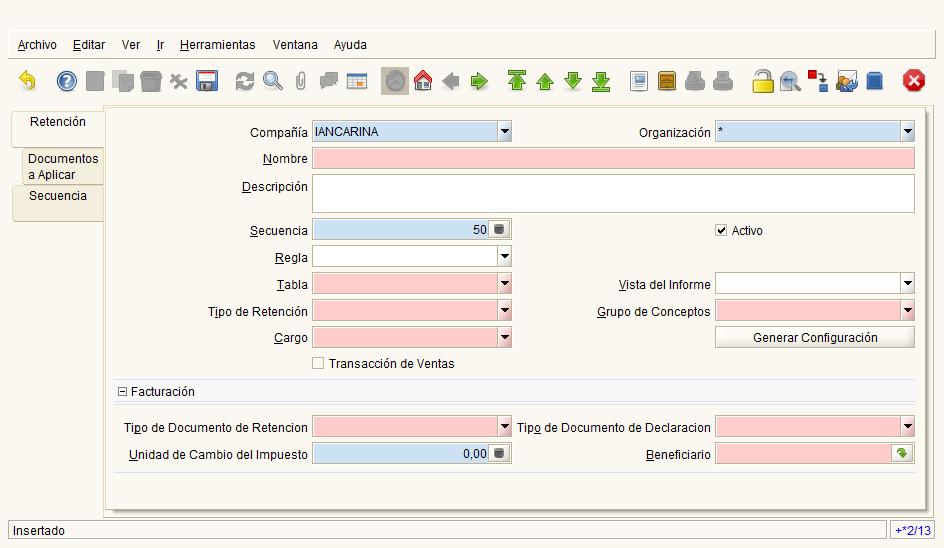Screen dimensions: 944x548
Task: Open the Ayuda menu
Action: point(350,45)
